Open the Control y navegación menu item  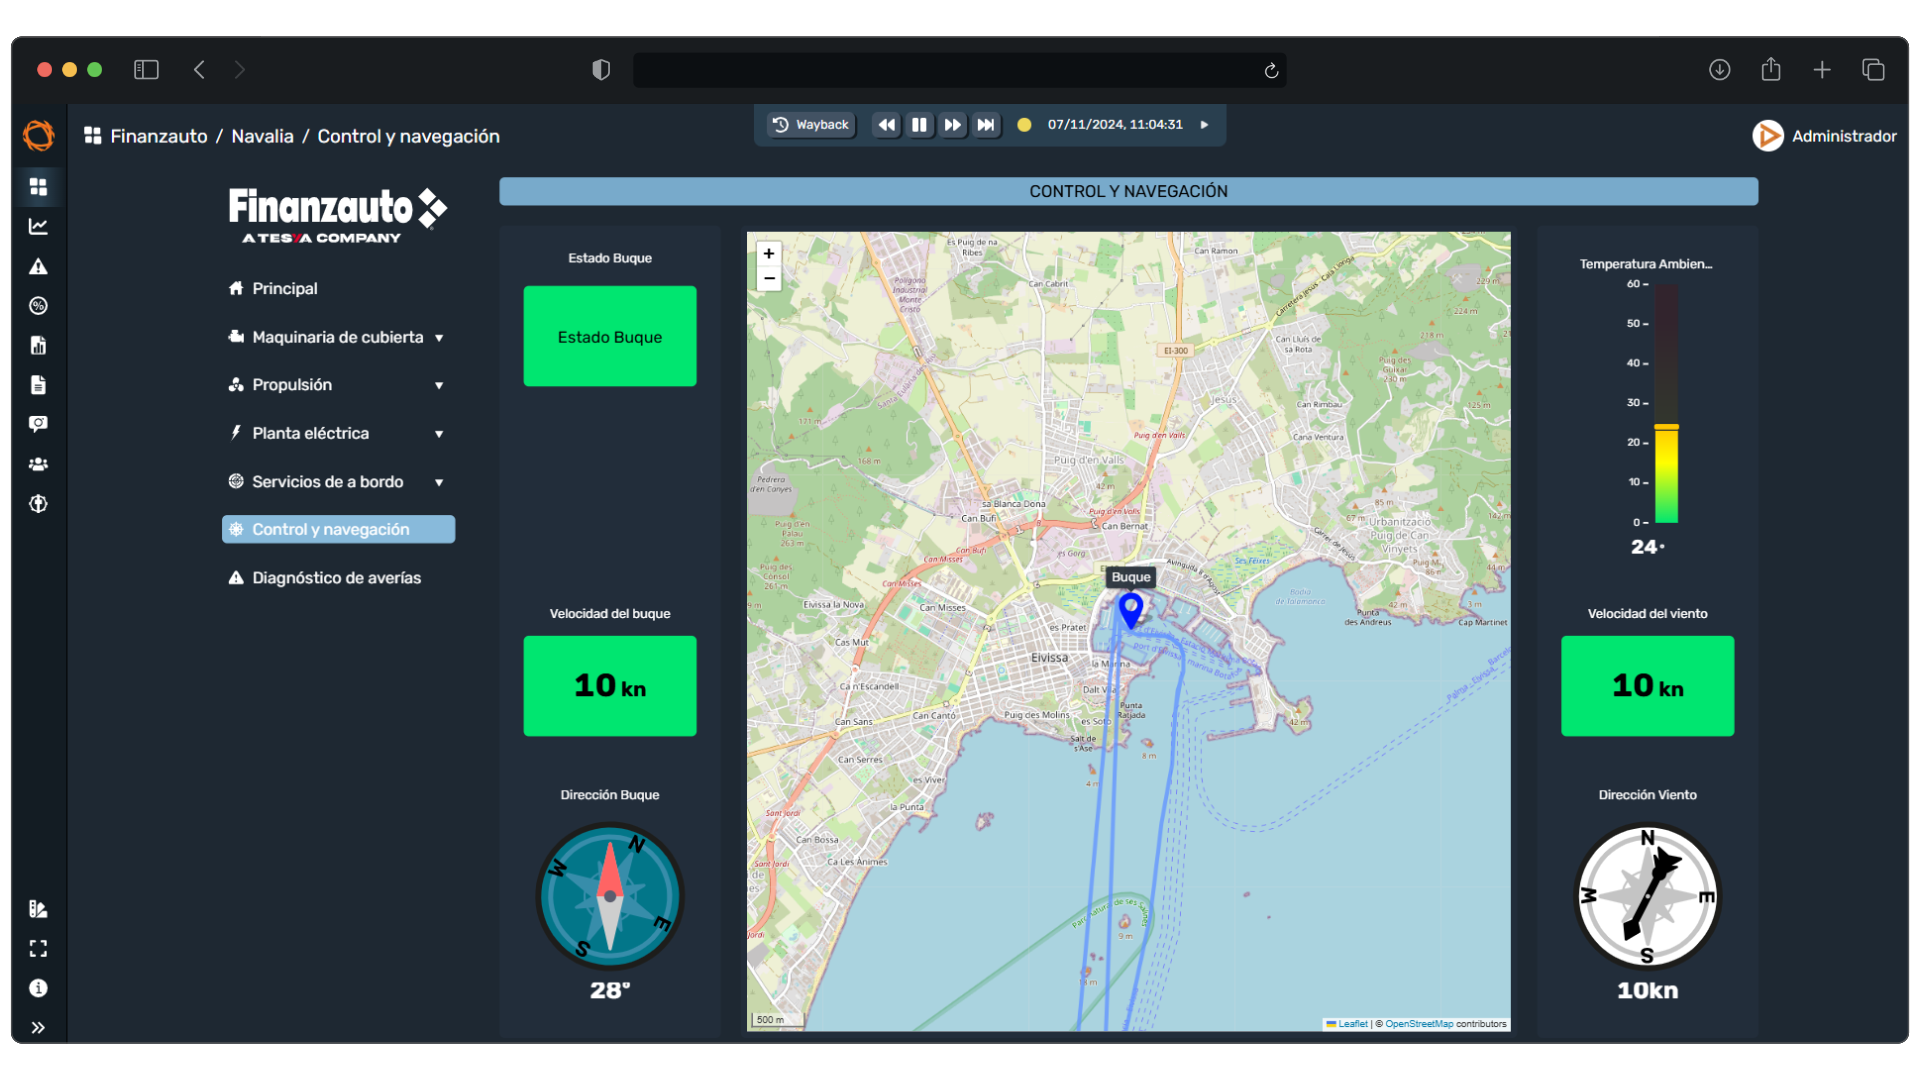tap(338, 529)
